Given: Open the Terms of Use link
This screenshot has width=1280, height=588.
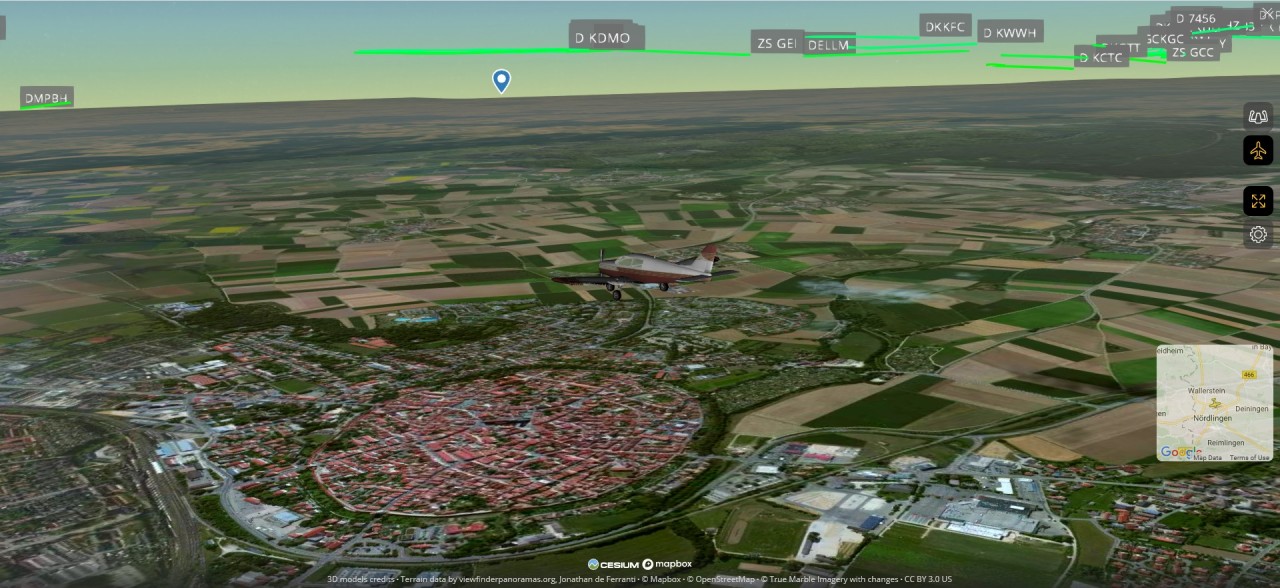Looking at the screenshot, I should [x=1250, y=458].
